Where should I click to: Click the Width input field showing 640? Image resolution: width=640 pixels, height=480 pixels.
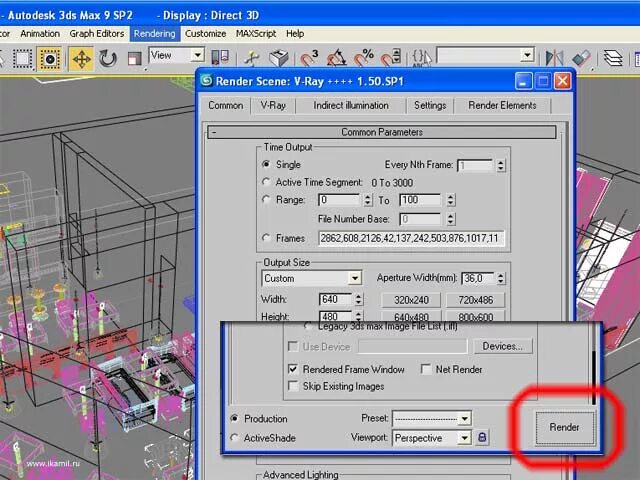point(336,299)
